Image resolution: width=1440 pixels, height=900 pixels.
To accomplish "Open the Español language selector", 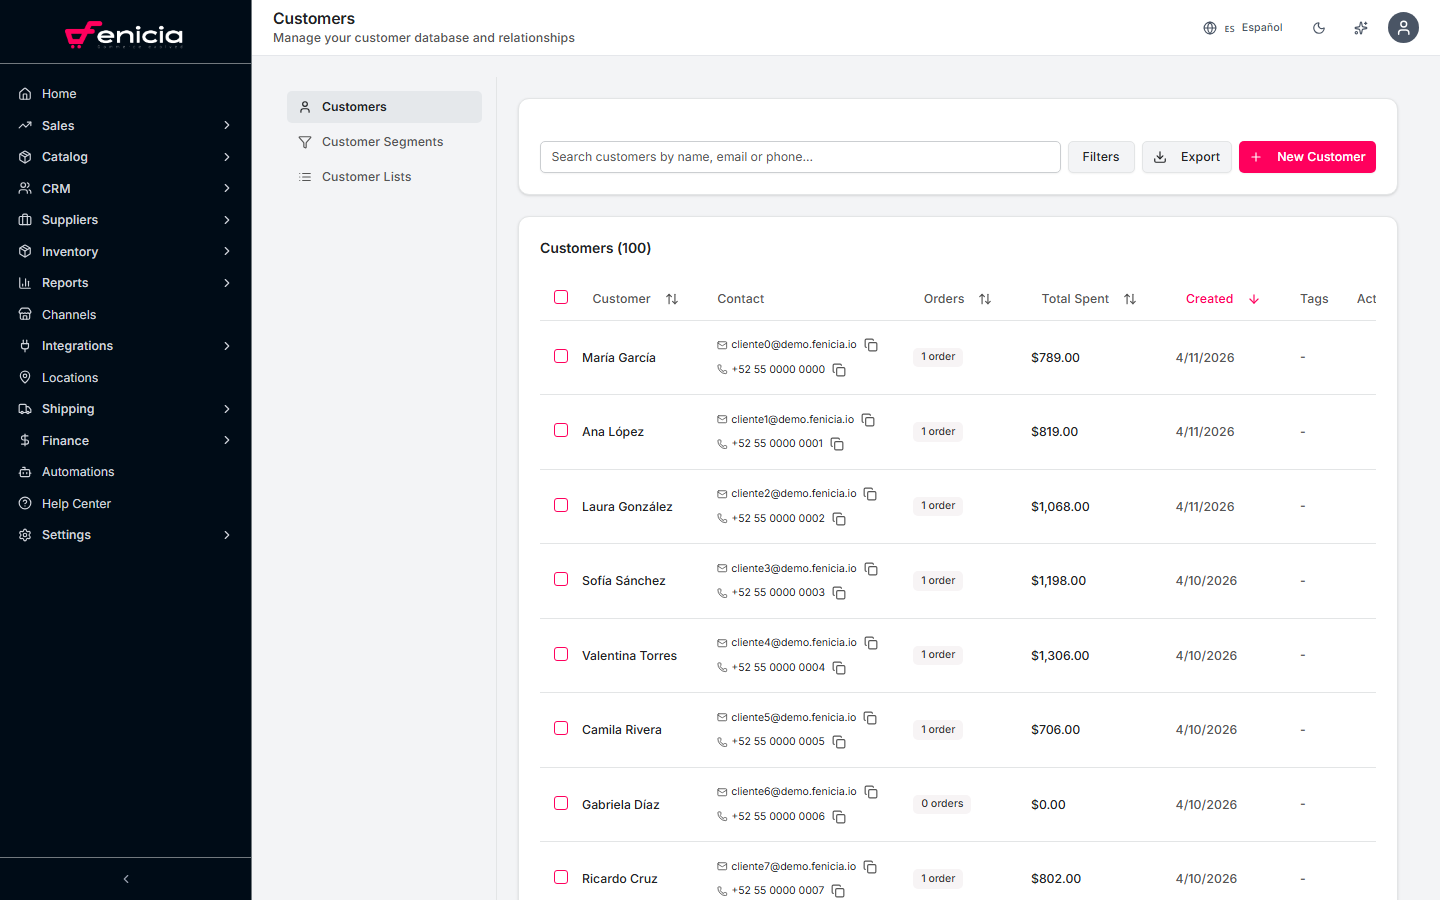I will click(x=1243, y=28).
